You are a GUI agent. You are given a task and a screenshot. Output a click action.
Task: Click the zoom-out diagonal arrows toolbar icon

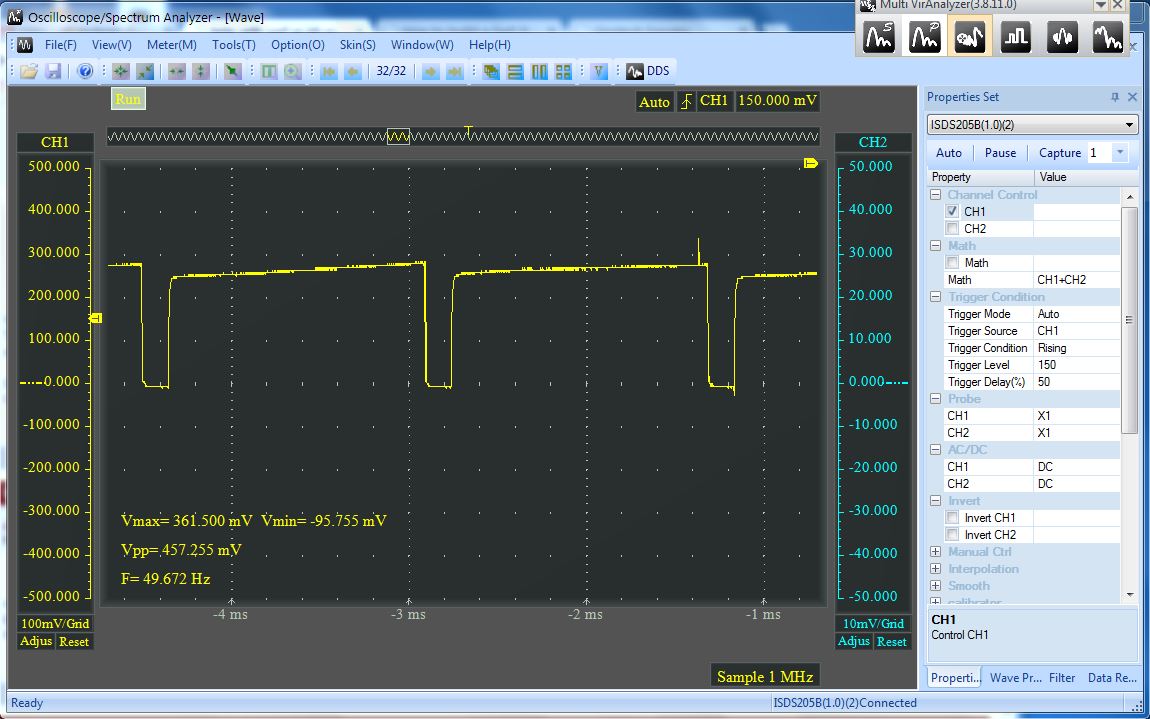[x=145, y=71]
